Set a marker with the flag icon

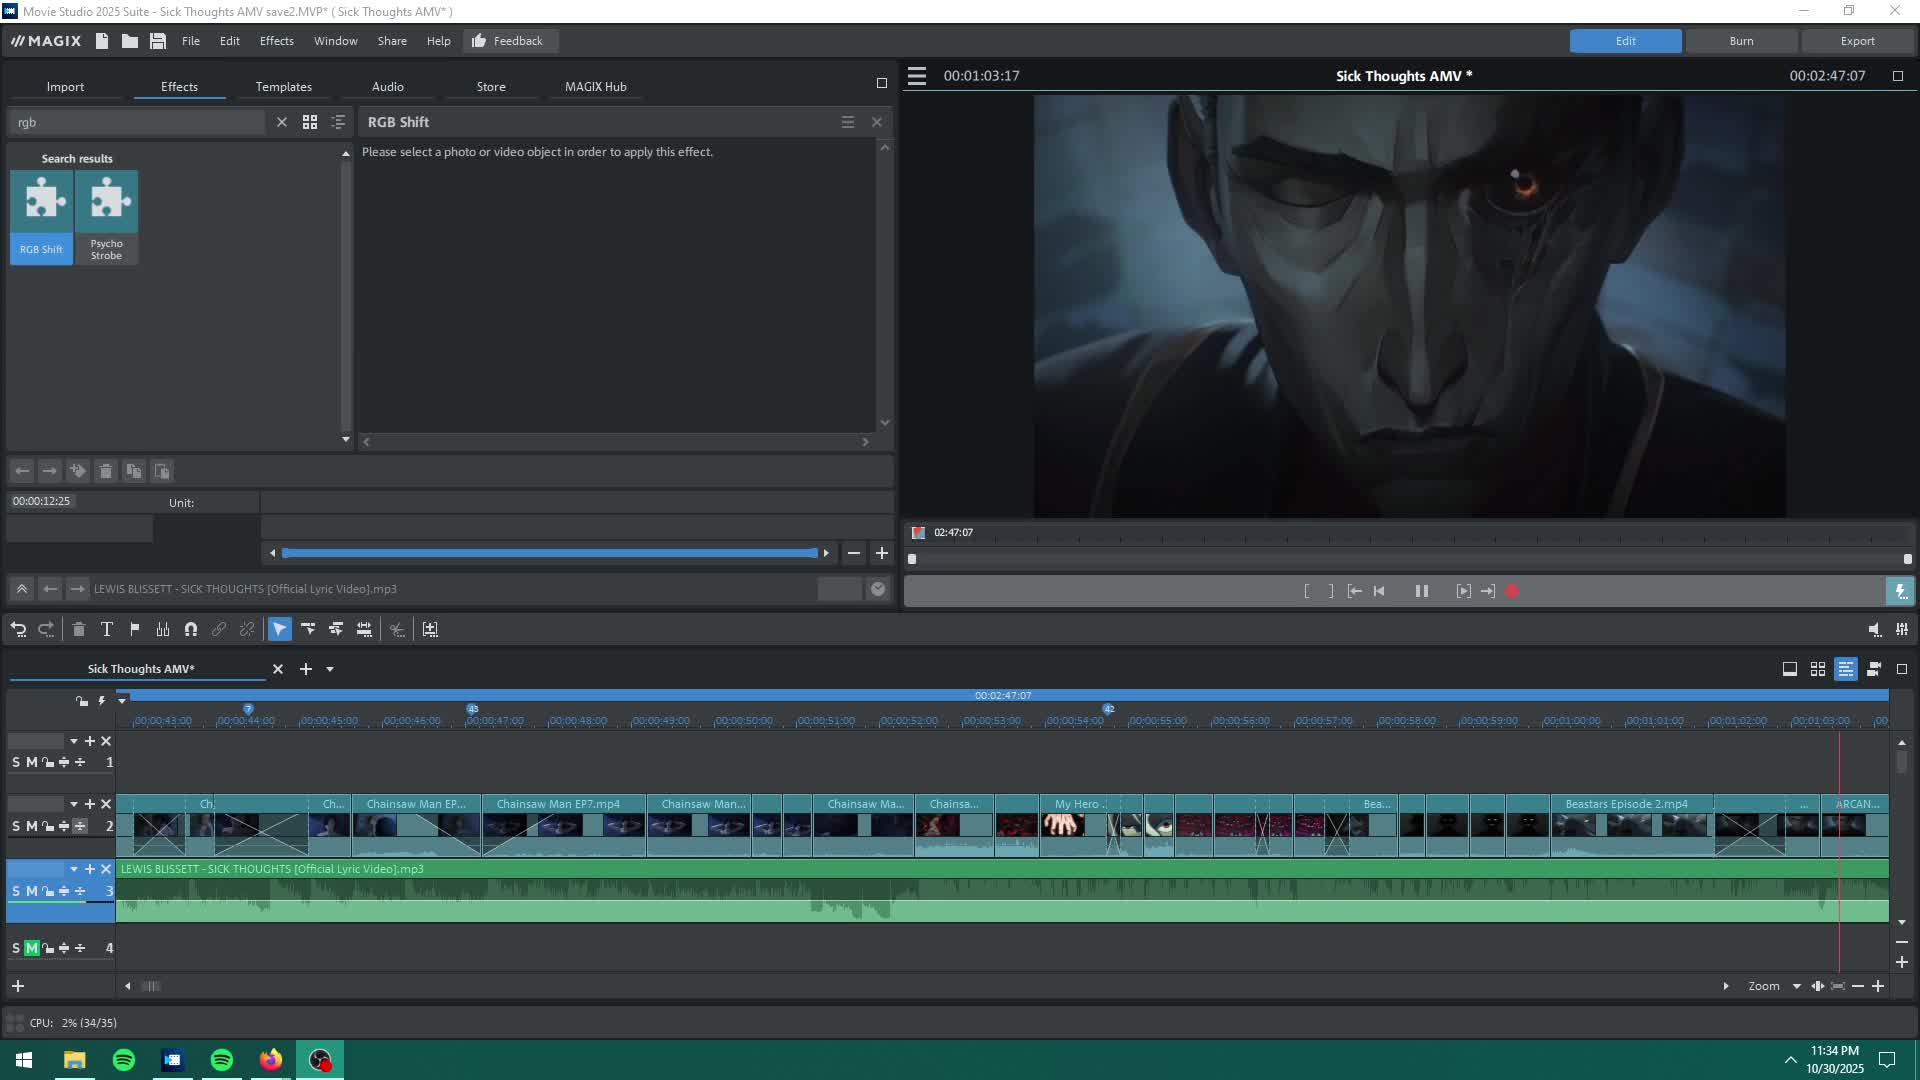point(135,629)
